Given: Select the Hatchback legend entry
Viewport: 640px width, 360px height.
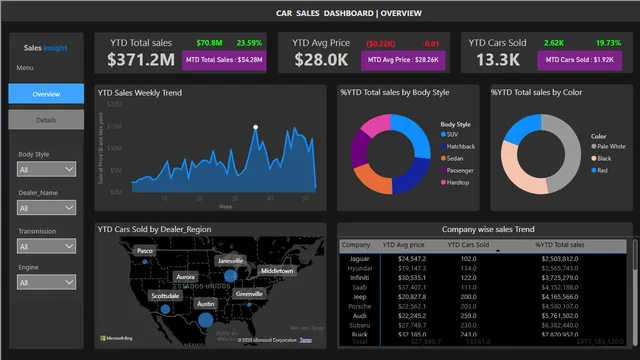Looking at the screenshot, I should coord(458,146).
